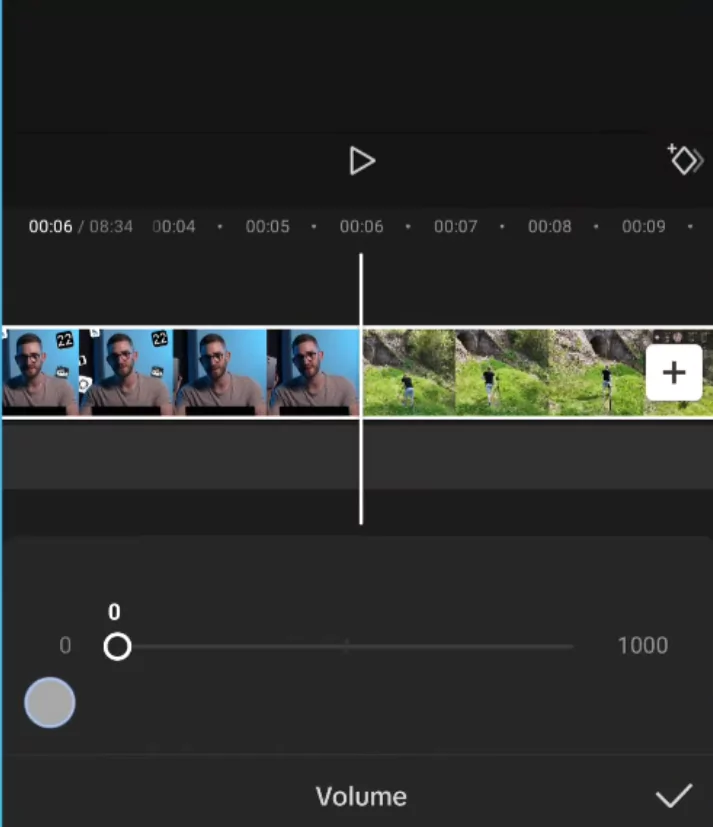Click the 00:06 ruler mark label
This screenshot has height=827, width=713.
point(361,226)
